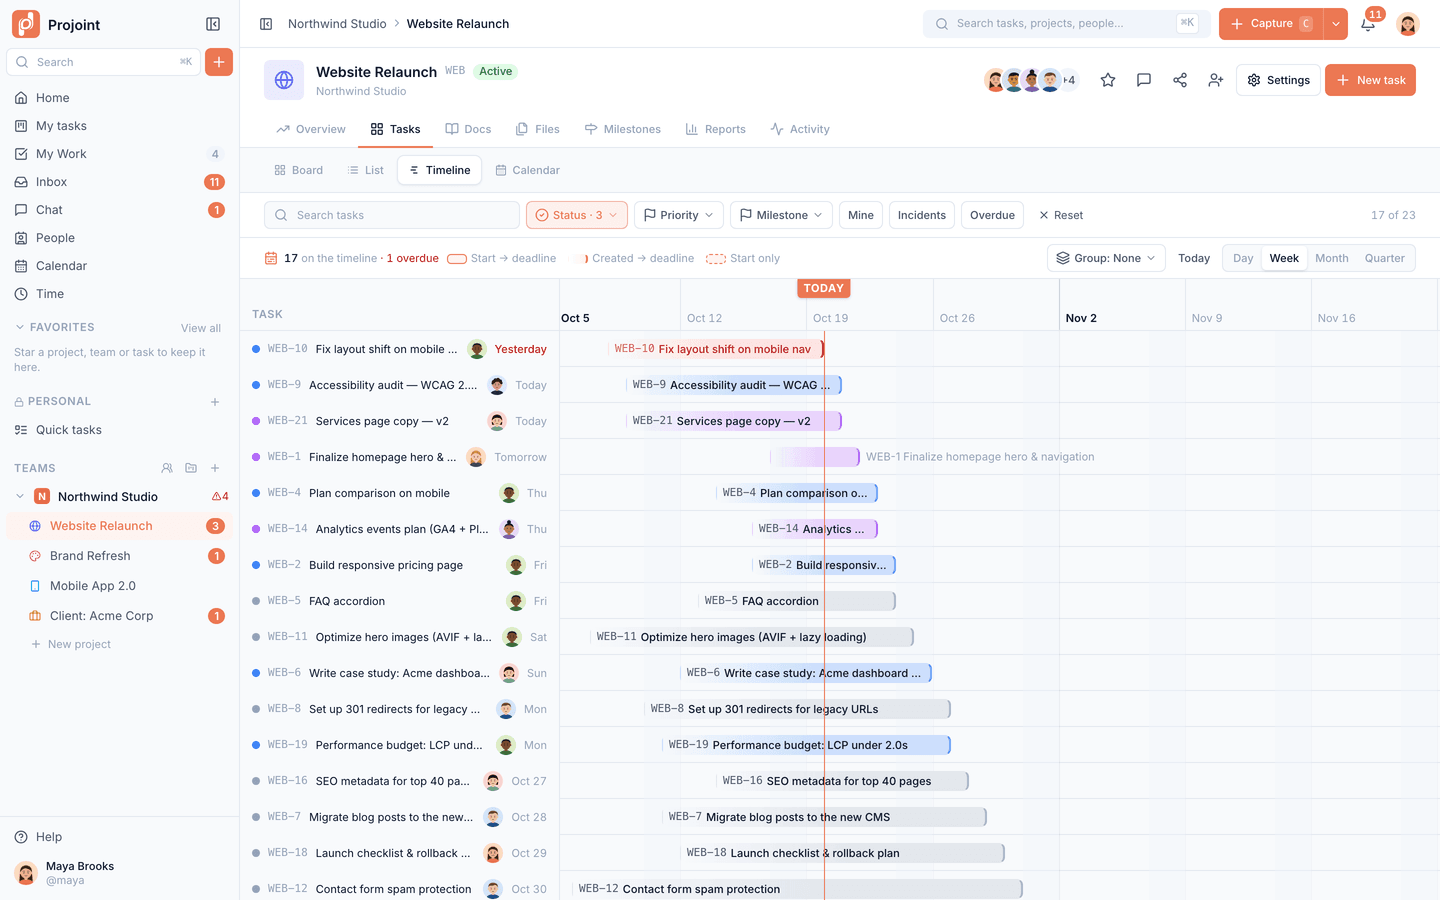Switch timeline scale to Quarter
The image size is (1440, 900).
coord(1385,258)
